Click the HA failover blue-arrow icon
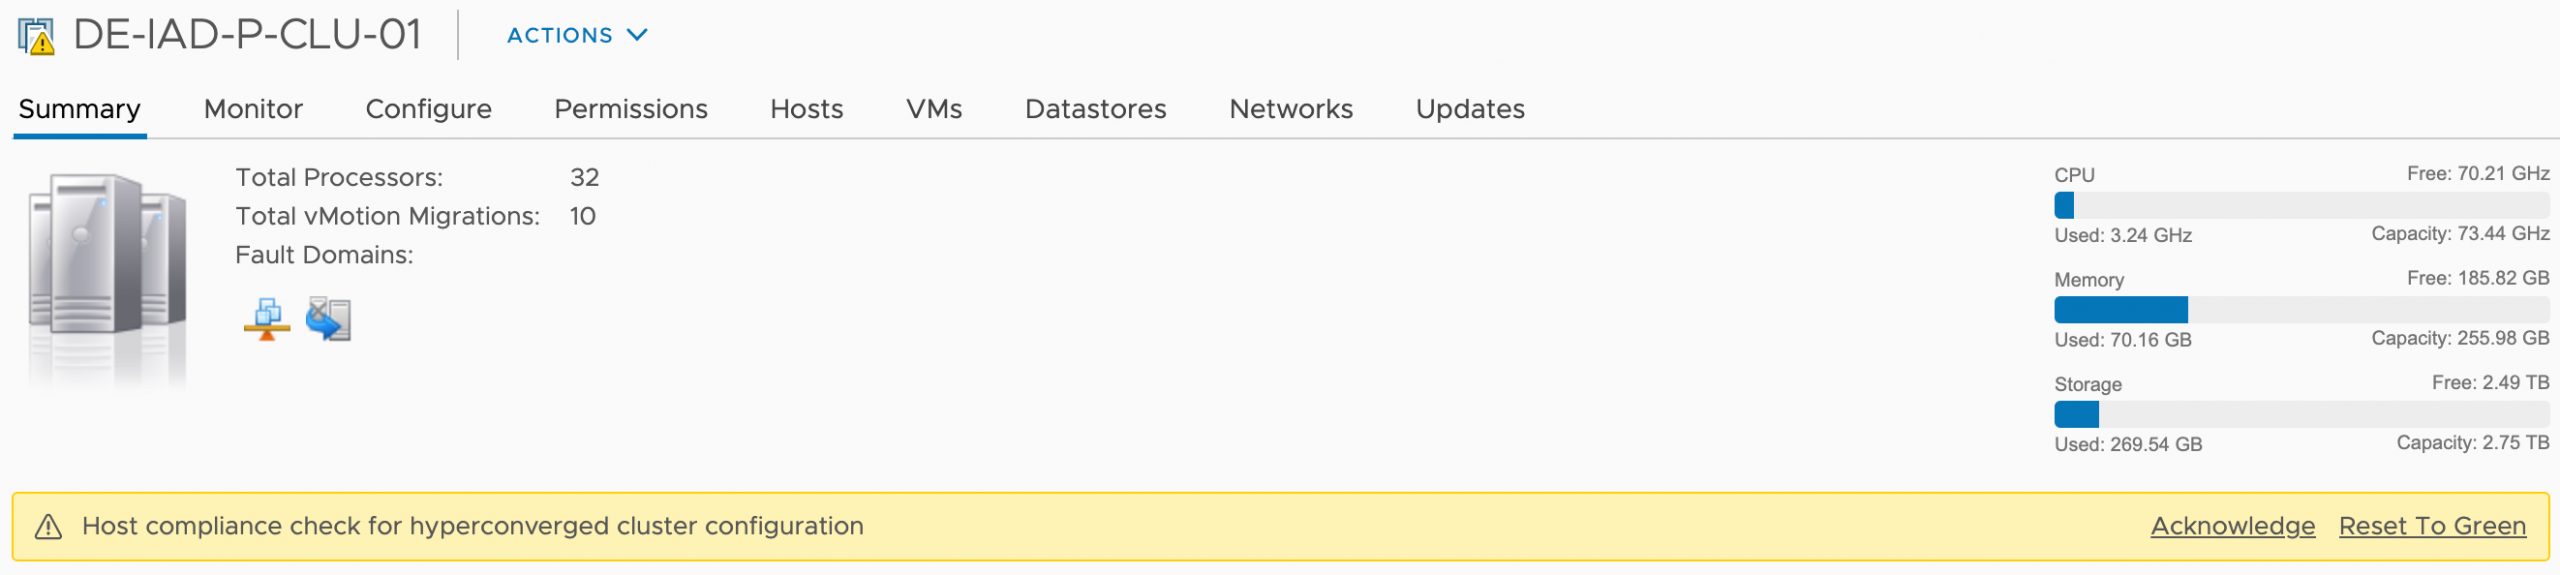This screenshot has height=575, width=2560. coord(328,319)
